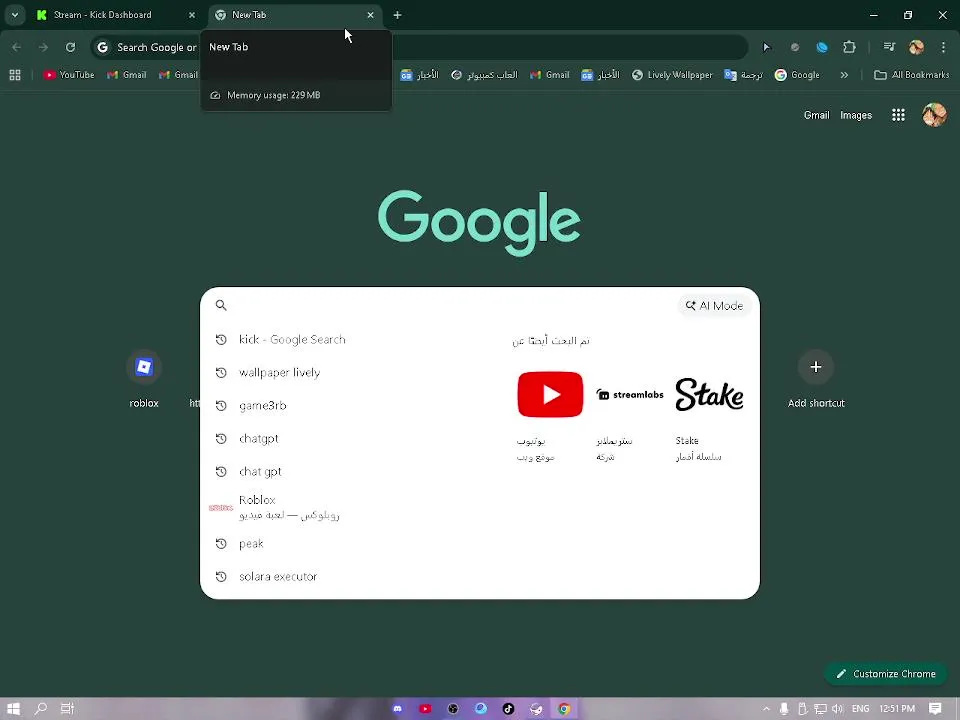Open the tab search dropdown arrow
This screenshot has height=720, width=960.
tap(15, 15)
